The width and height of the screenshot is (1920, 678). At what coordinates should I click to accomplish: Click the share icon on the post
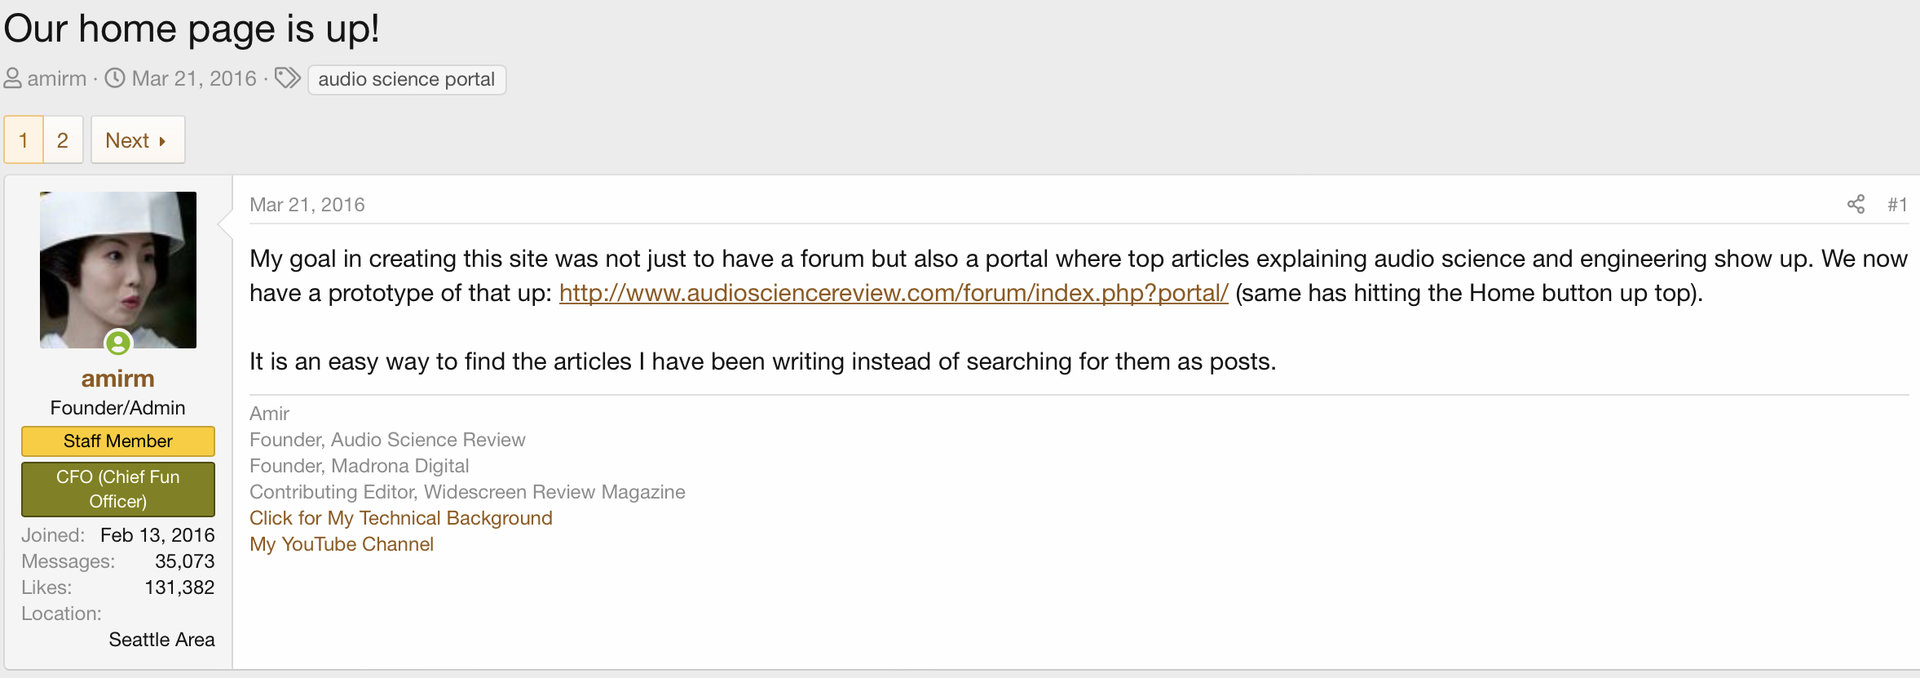click(x=1856, y=205)
